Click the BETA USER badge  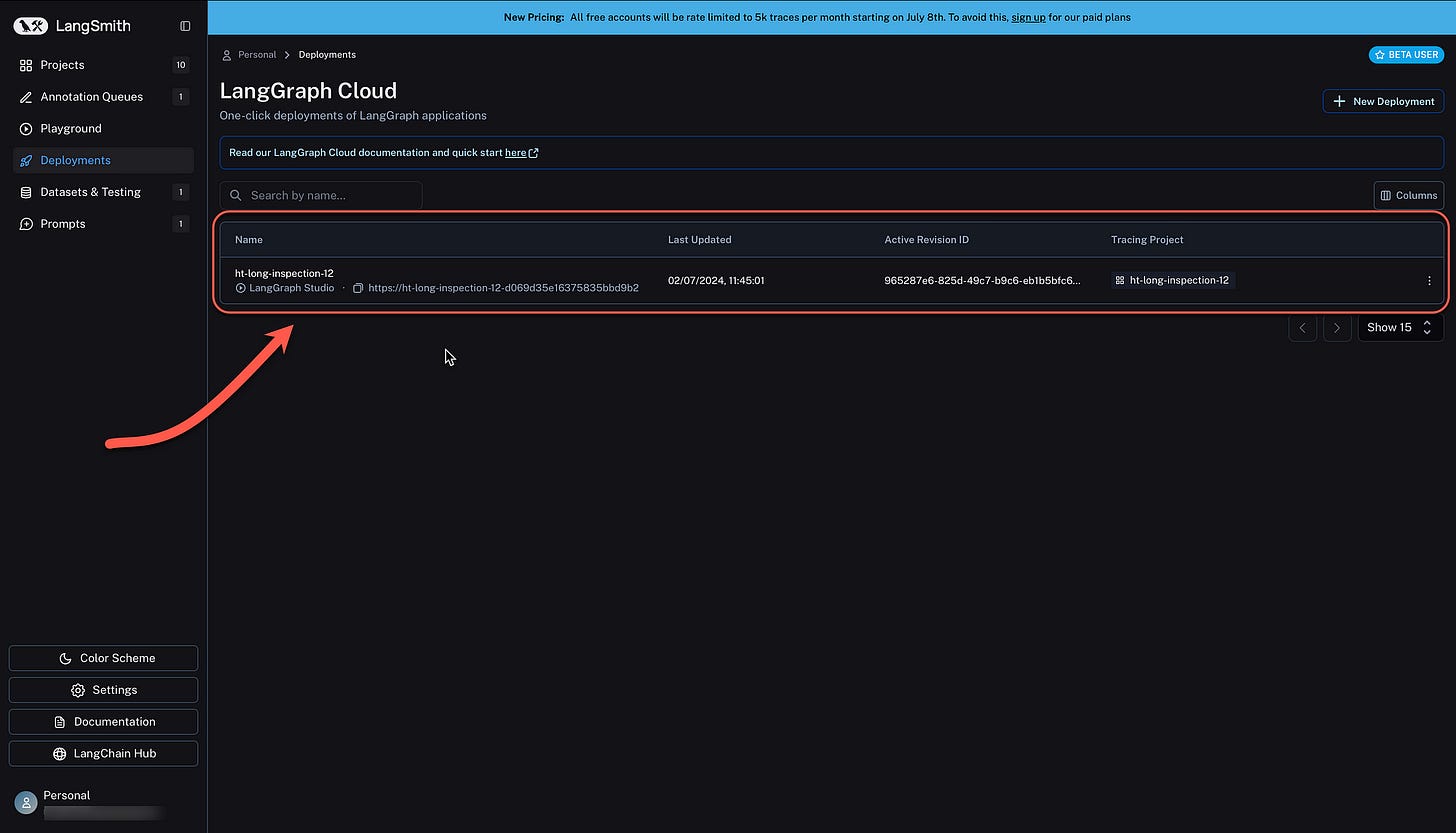coord(1406,55)
